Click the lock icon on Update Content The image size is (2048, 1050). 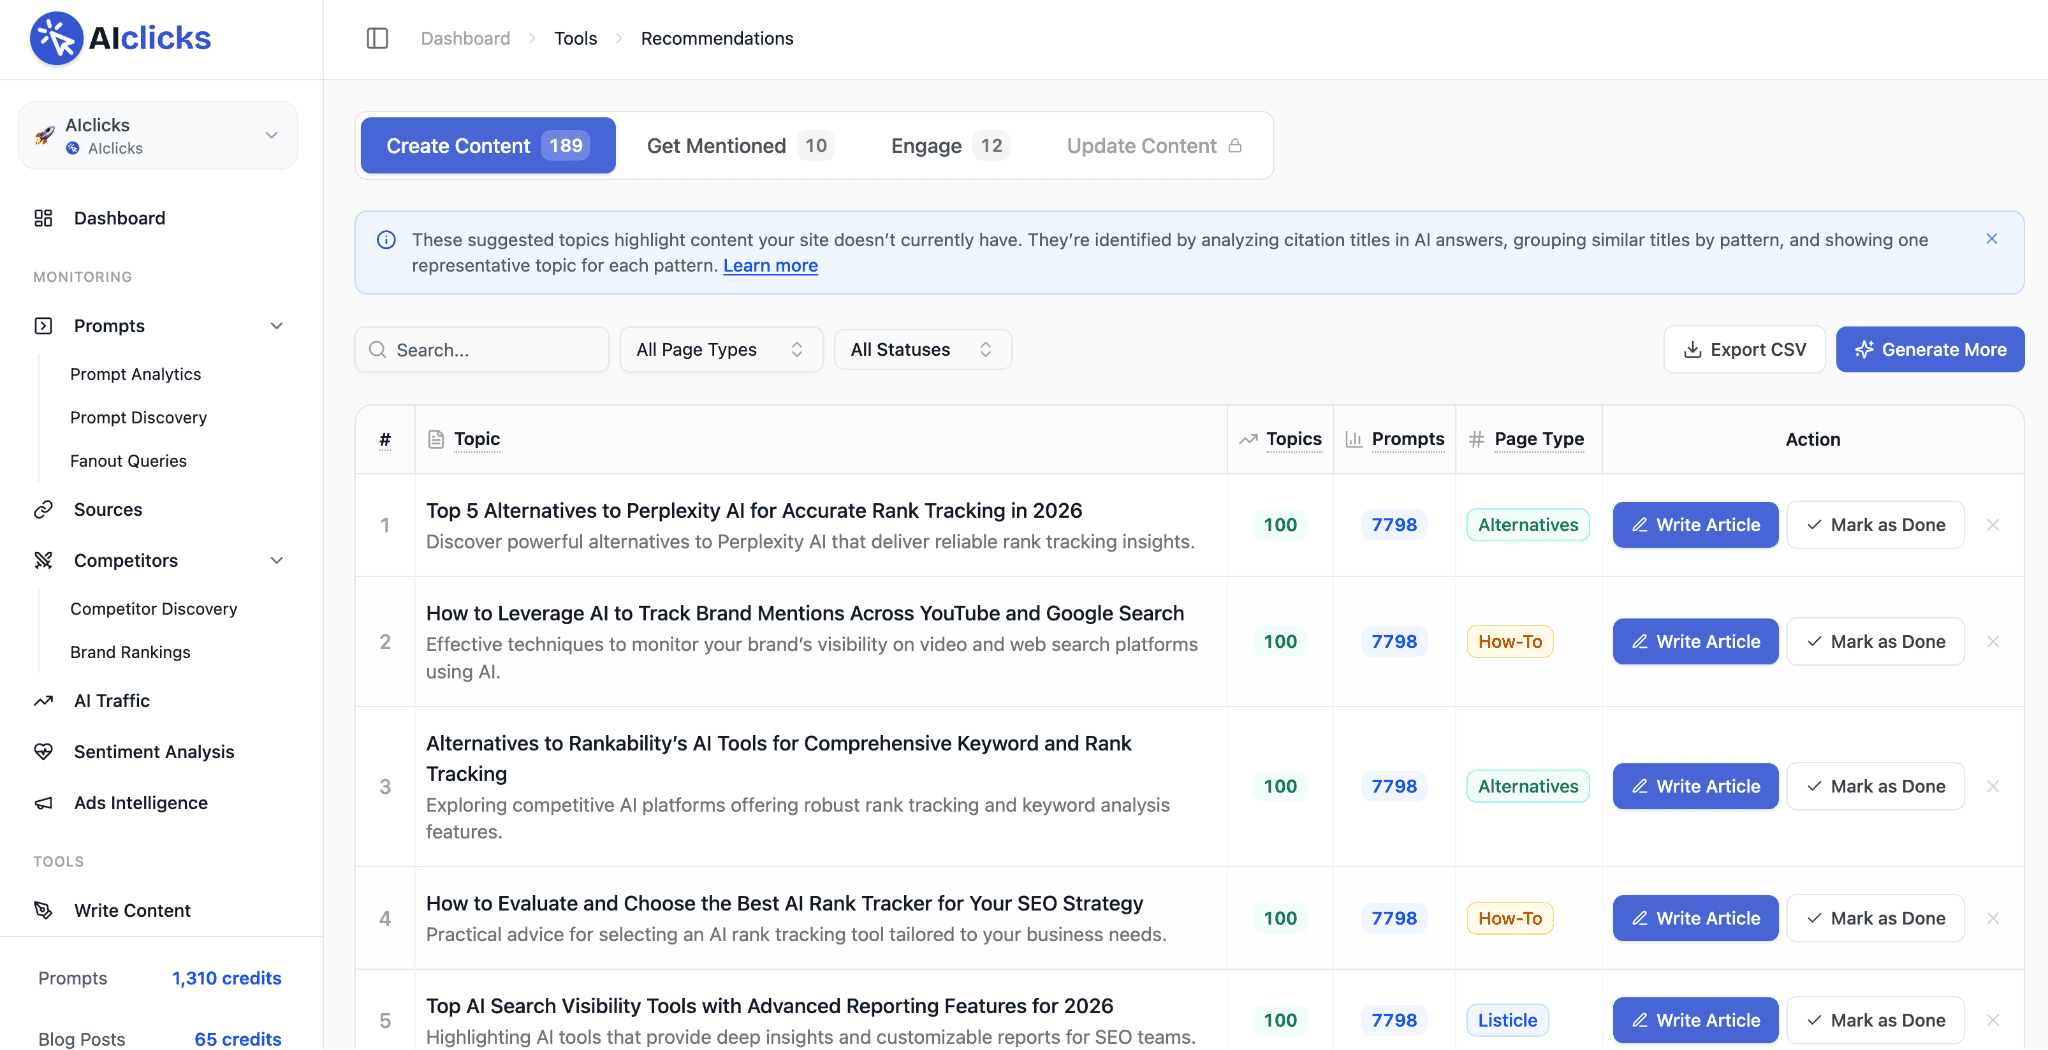click(1235, 146)
